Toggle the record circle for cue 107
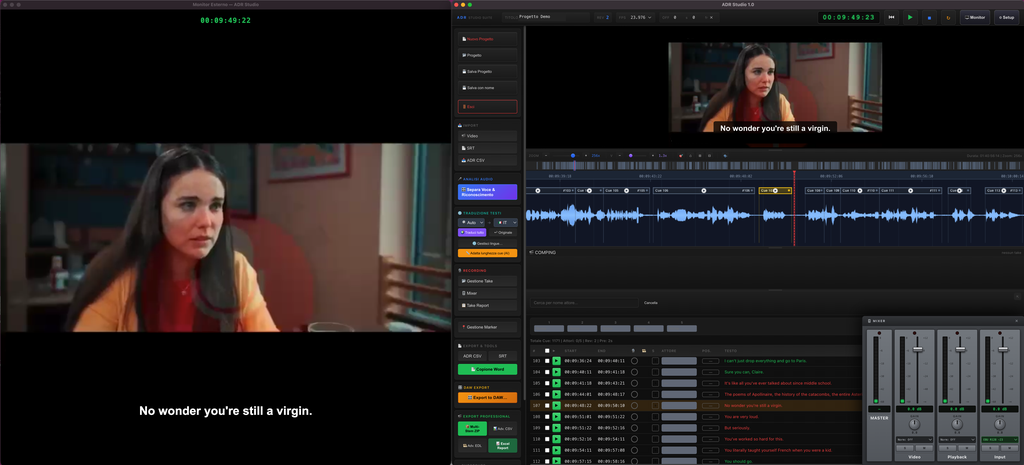1024x465 pixels. click(x=634, y=406)
